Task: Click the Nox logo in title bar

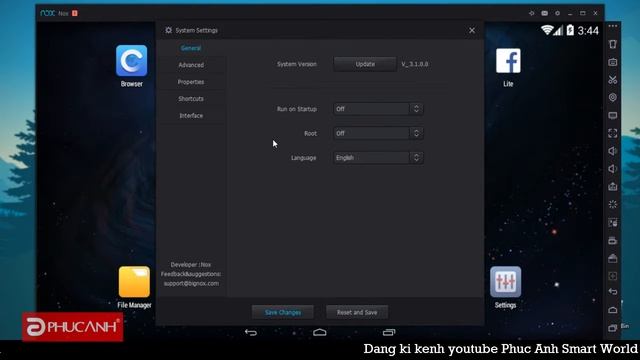Action: click(x=48, y=13)
